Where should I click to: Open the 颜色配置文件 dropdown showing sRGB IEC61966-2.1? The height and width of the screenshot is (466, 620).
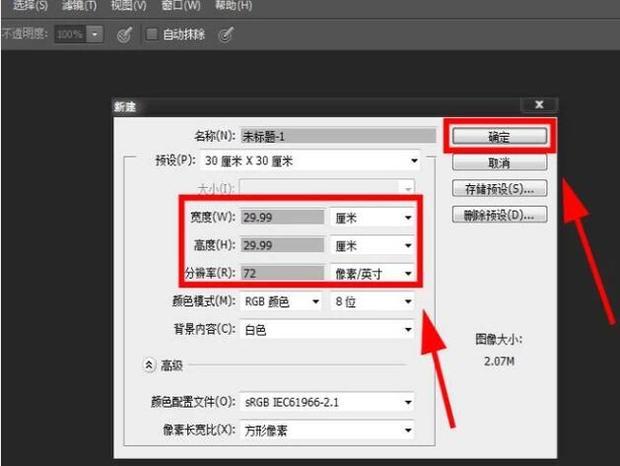click(x=327, y=402)
